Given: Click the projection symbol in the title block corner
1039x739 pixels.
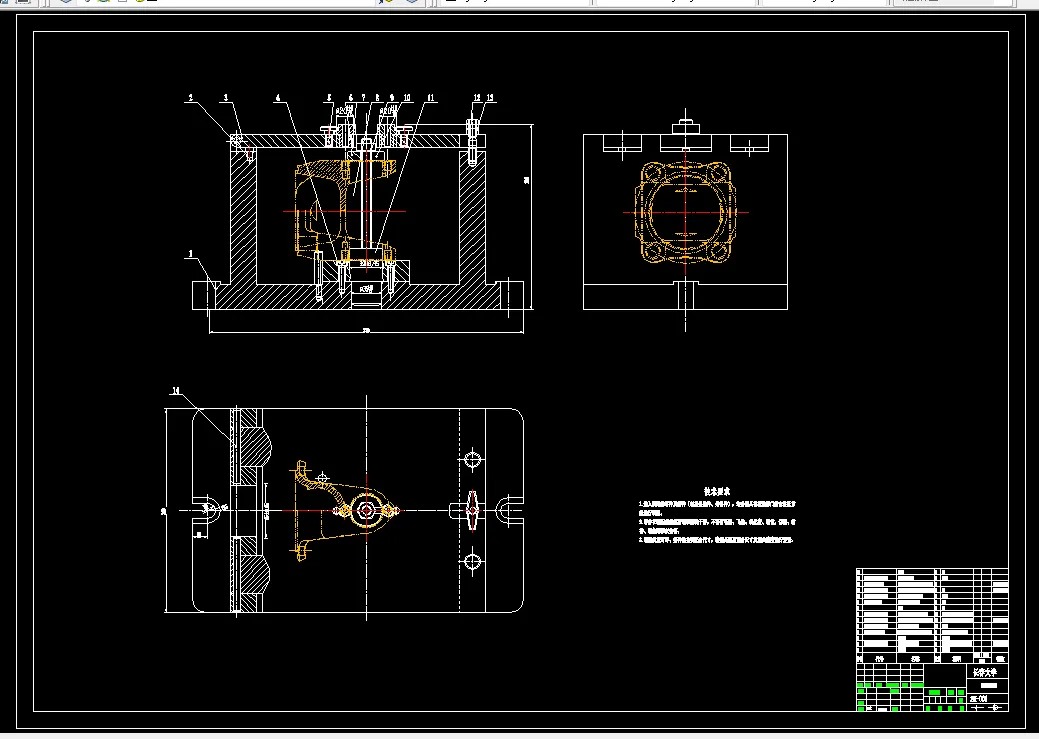Looking at the screenshot, I should click(987, 707).
